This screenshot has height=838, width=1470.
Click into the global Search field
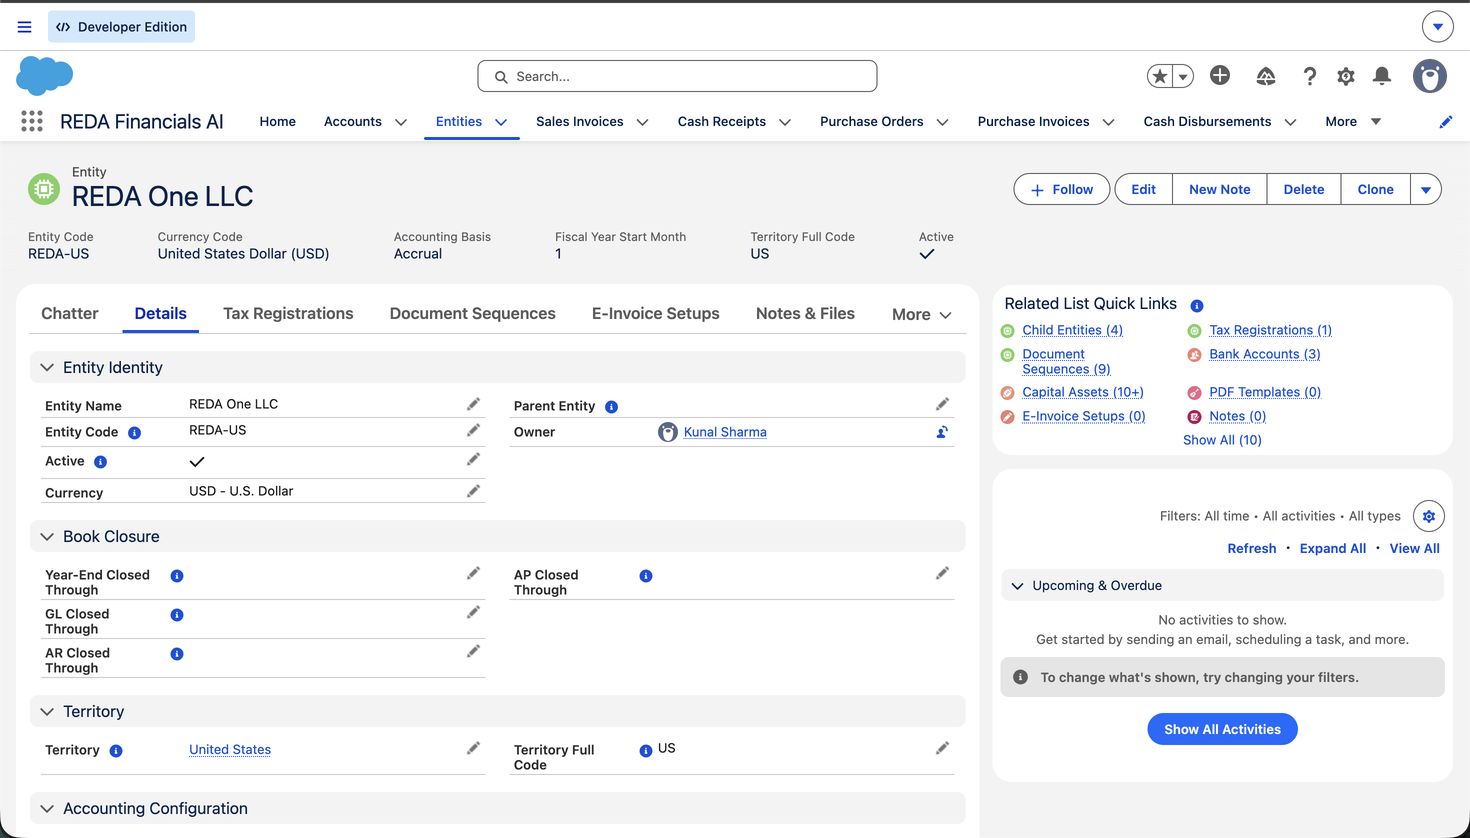(x=677, y=76)
